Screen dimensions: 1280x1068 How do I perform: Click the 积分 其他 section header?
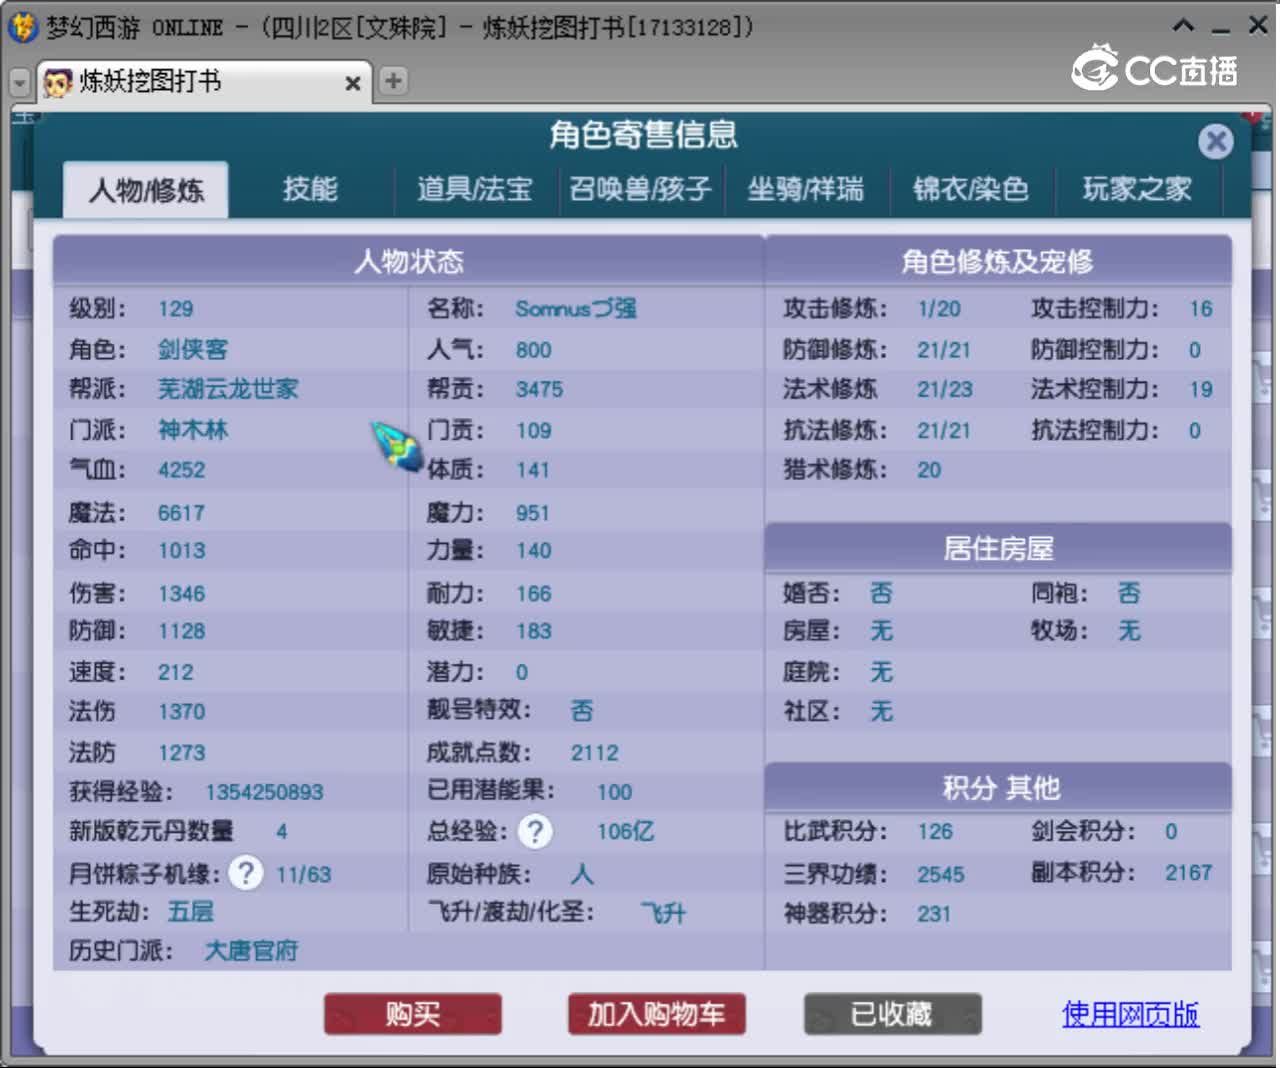(x=998, y=788)
